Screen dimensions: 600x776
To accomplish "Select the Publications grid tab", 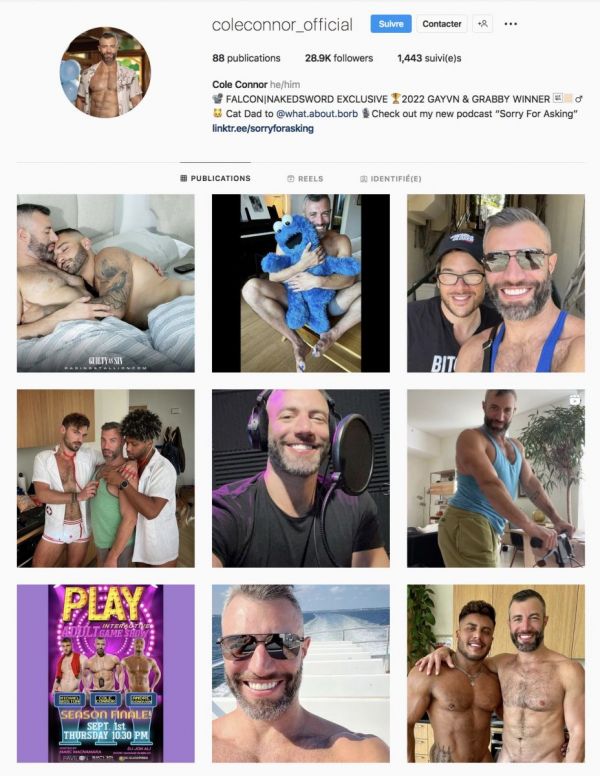I will click(x=215, y=178).
